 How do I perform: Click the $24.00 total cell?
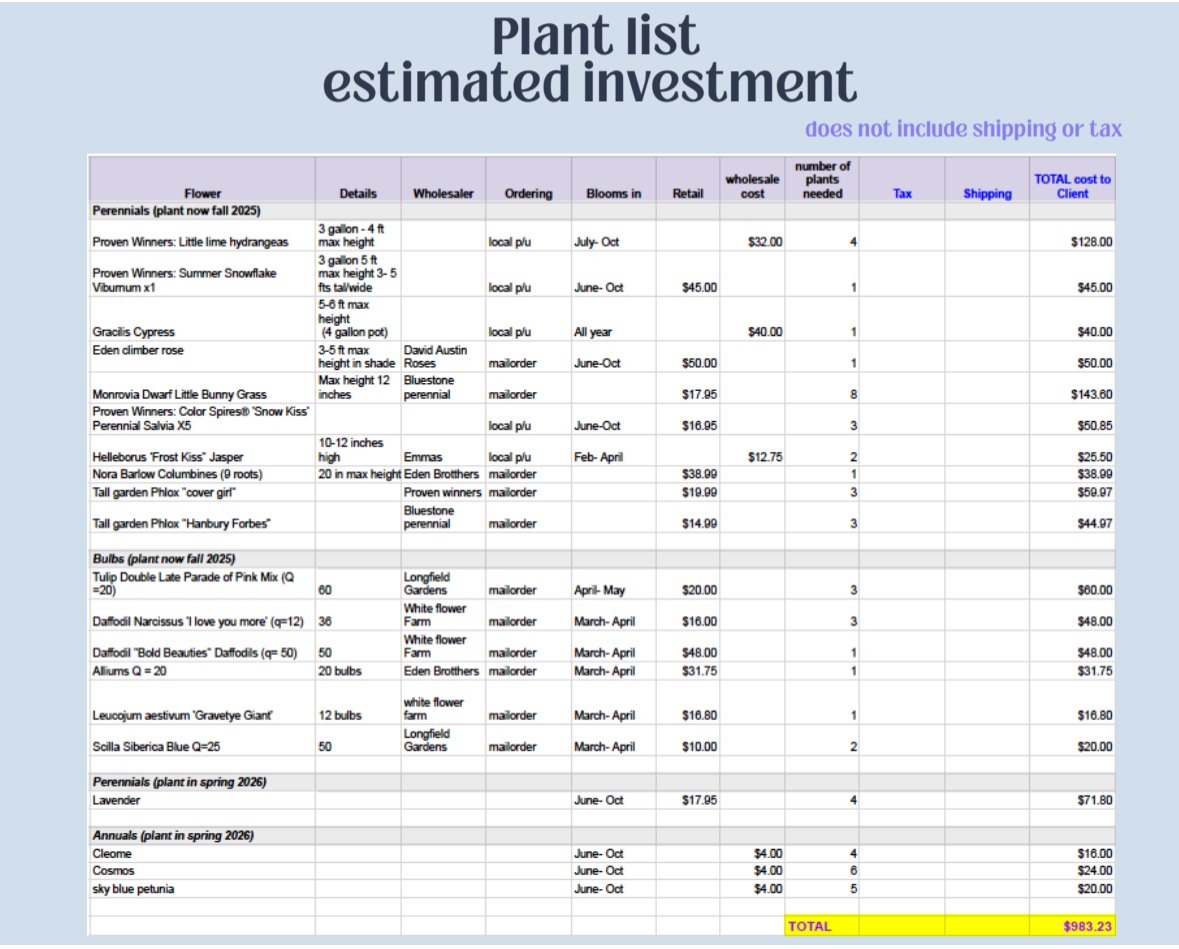[x=1072, y=871]
